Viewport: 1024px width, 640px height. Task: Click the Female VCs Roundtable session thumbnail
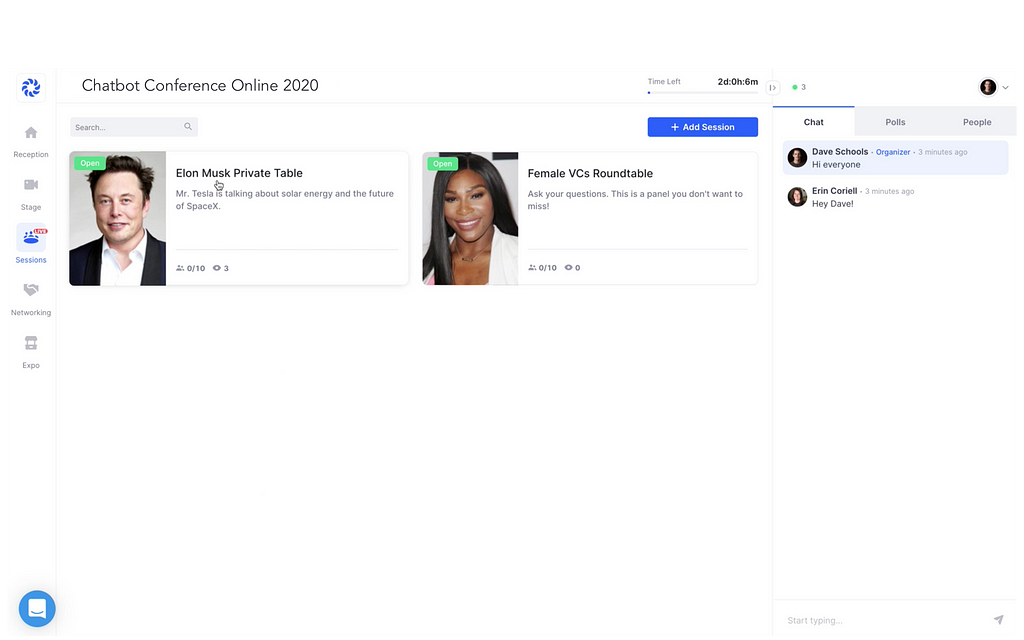(470, 219)
